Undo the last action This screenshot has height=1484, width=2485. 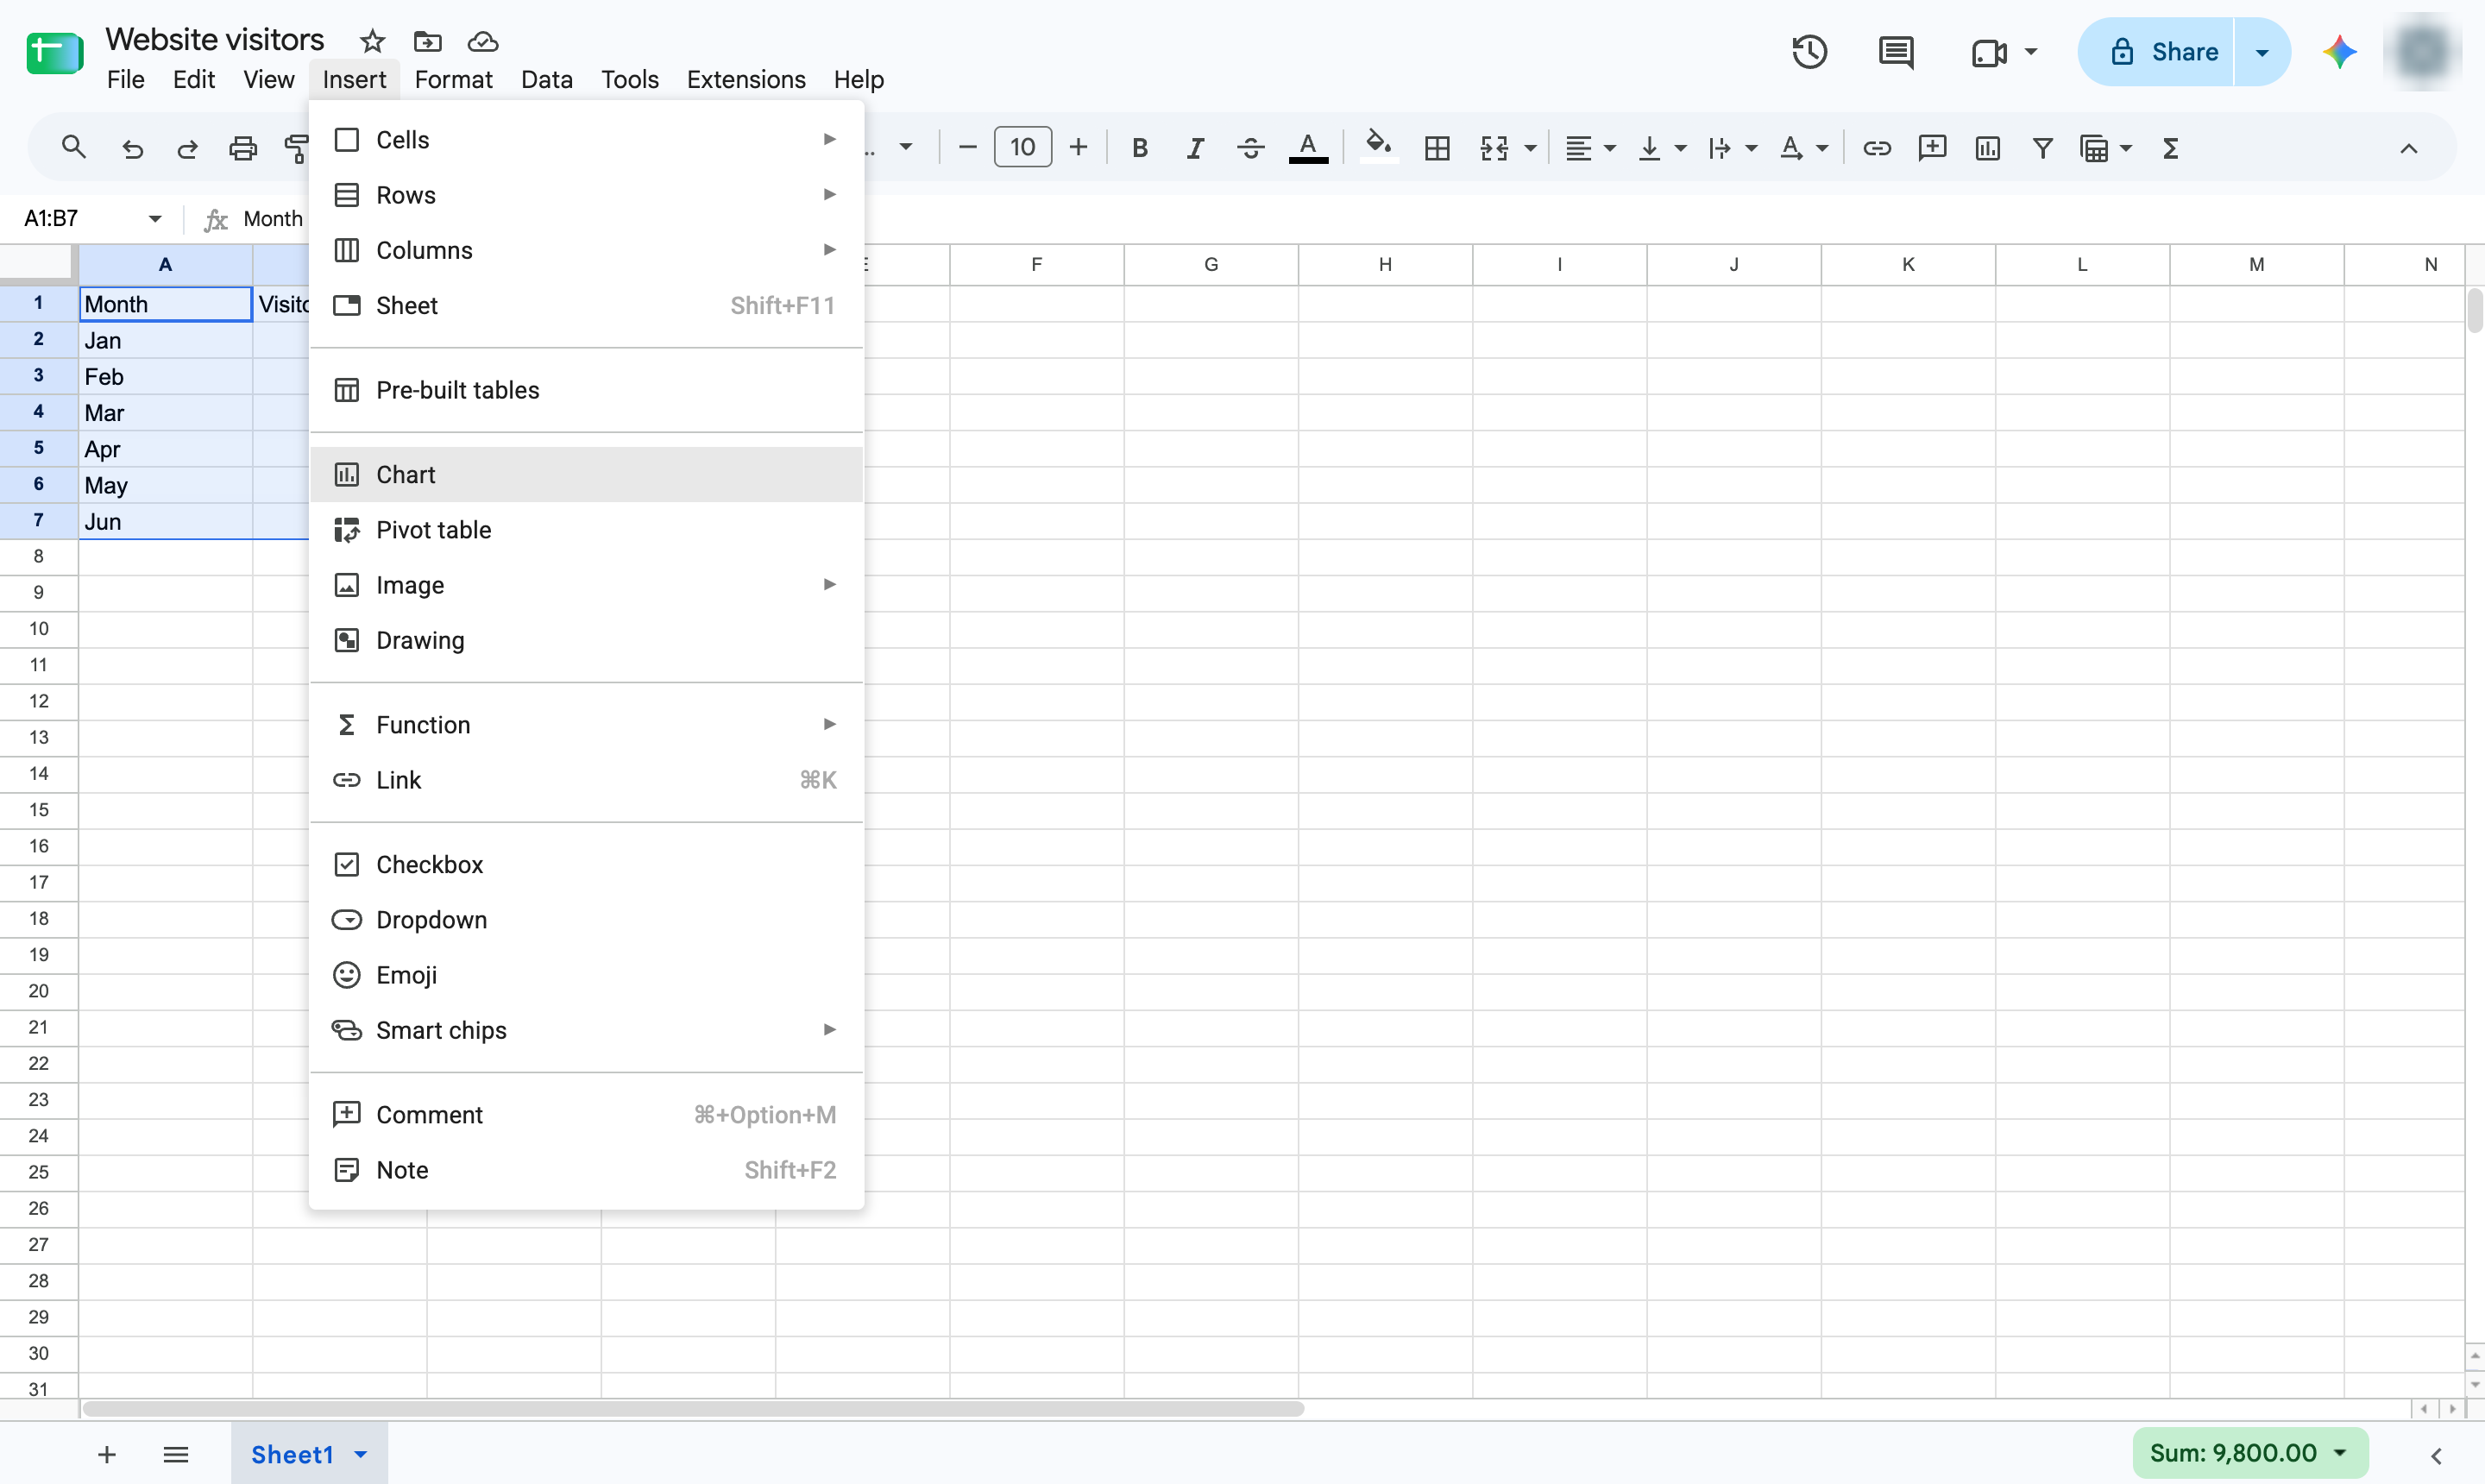click(x=132, y=148)
